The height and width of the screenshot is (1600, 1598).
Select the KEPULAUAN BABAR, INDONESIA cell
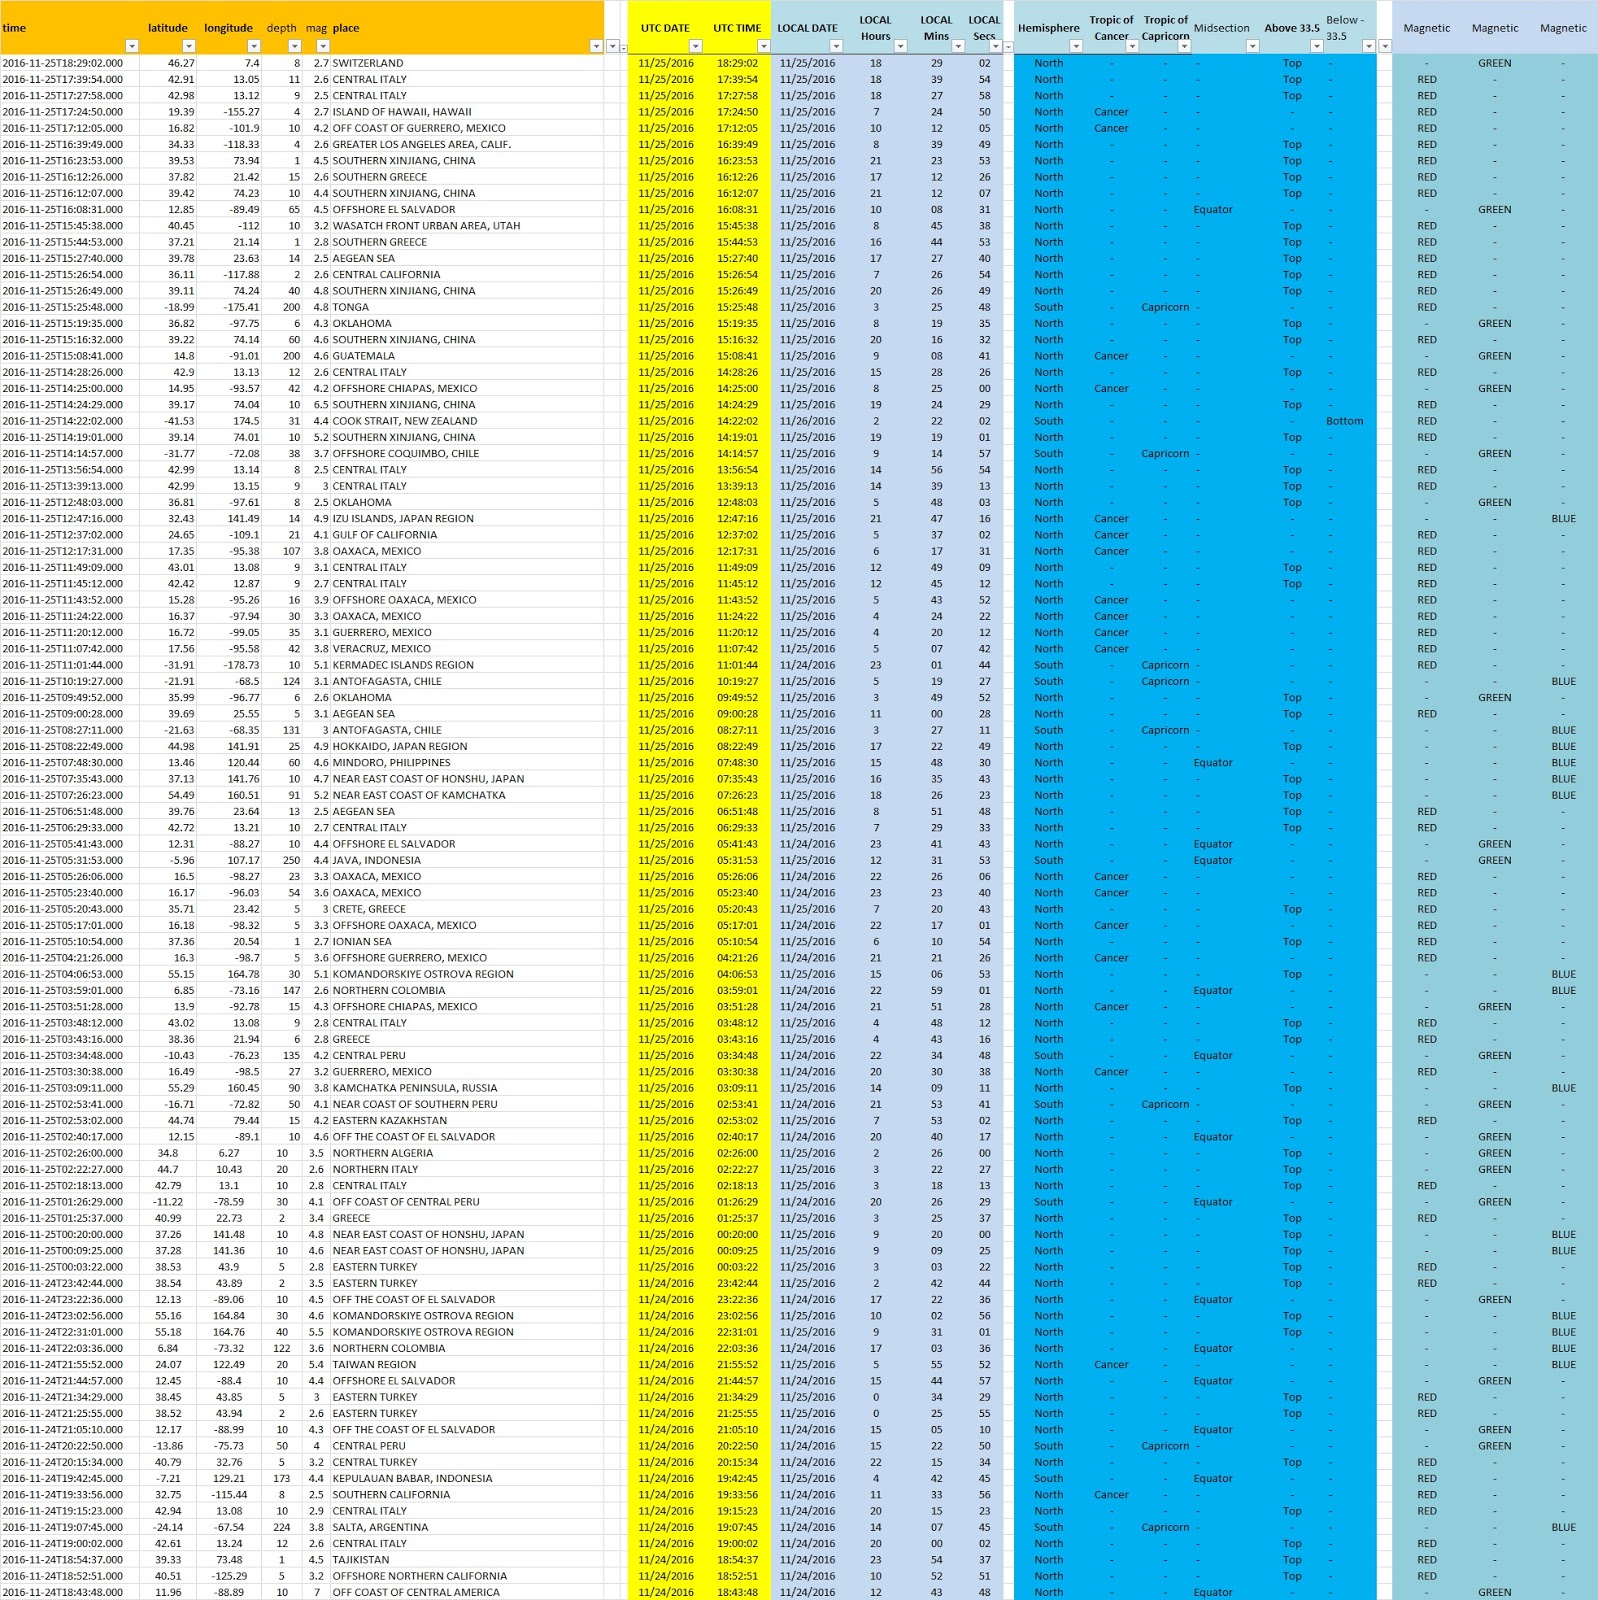coord(466,1478)
